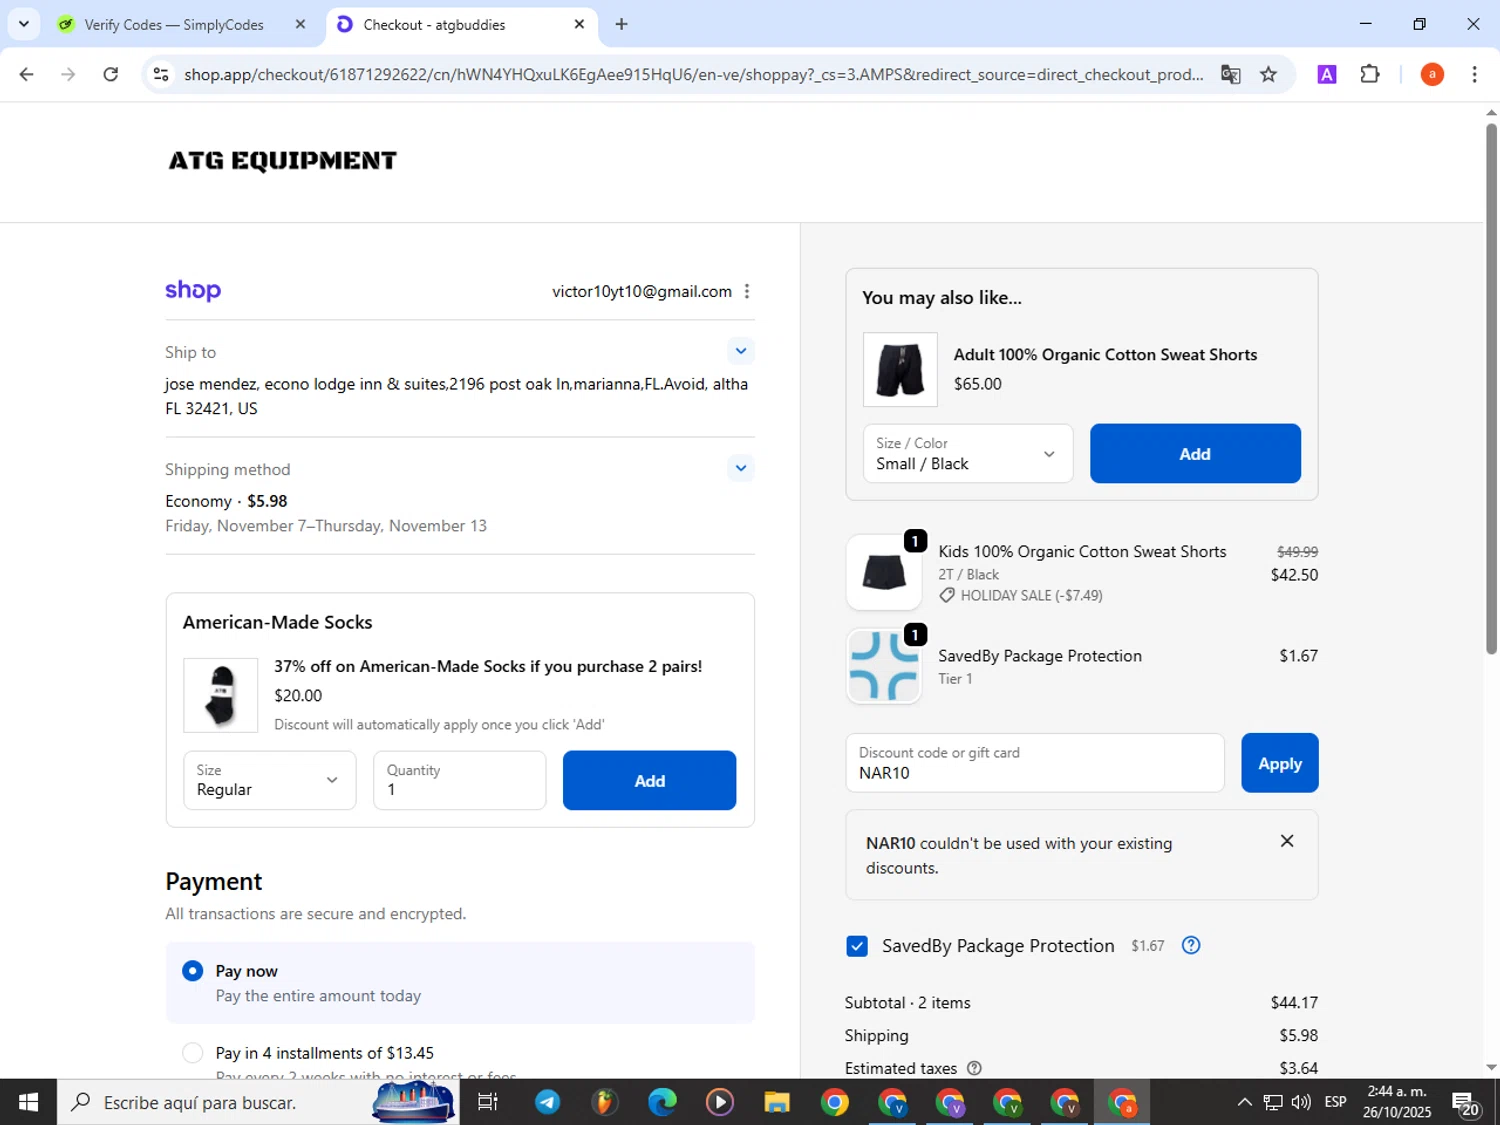View site information icon in address bar
The width and height of the screenshot is (1500, 1125).
click(x=160, y=74)
